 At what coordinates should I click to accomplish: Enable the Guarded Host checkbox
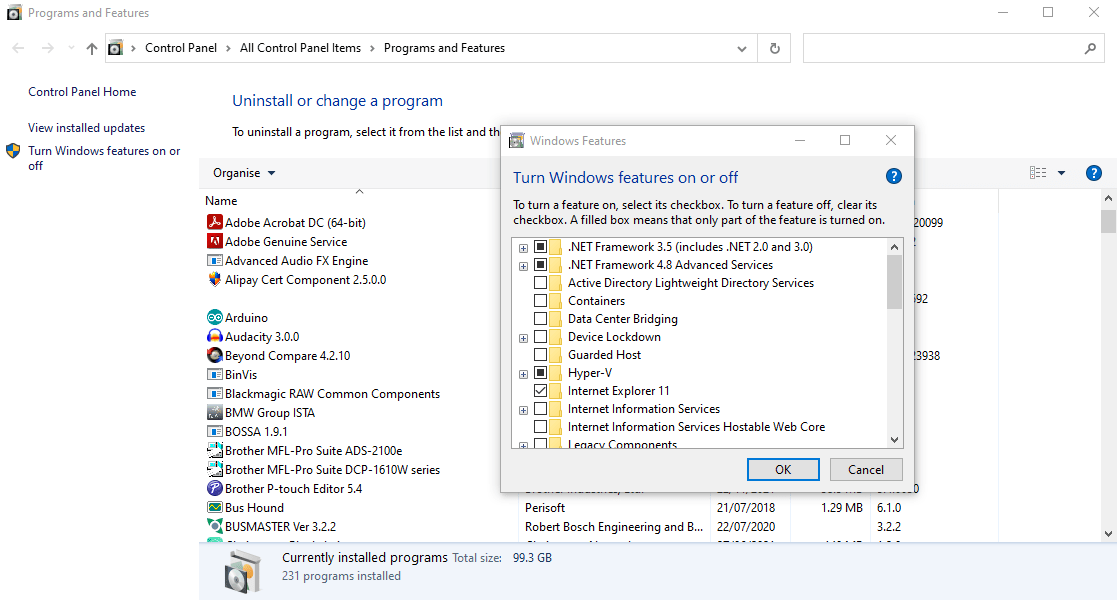(540, 355)
